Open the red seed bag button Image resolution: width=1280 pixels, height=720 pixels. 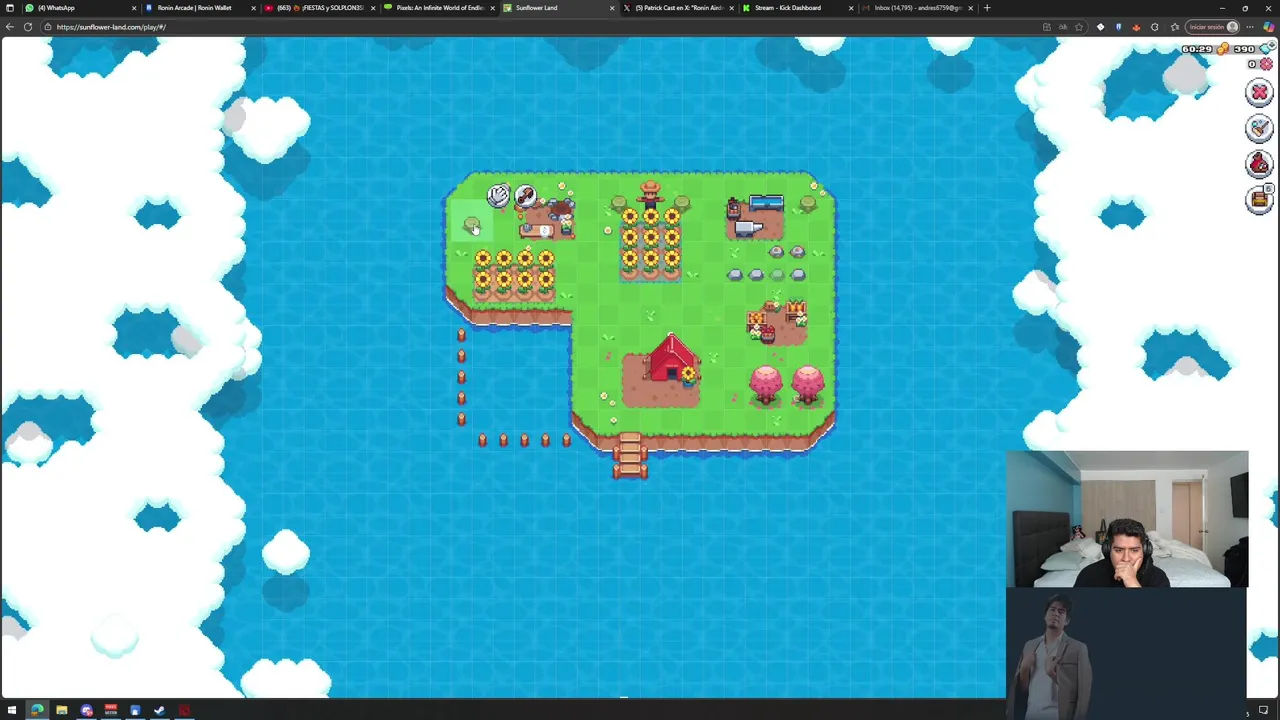point(1259,164)
